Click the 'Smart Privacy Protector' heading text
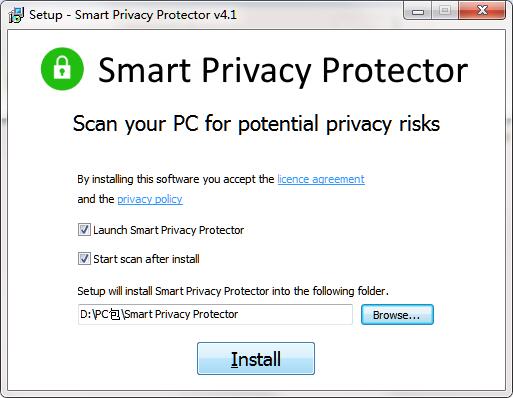This screenshot has height=398, width=513. 283,70
